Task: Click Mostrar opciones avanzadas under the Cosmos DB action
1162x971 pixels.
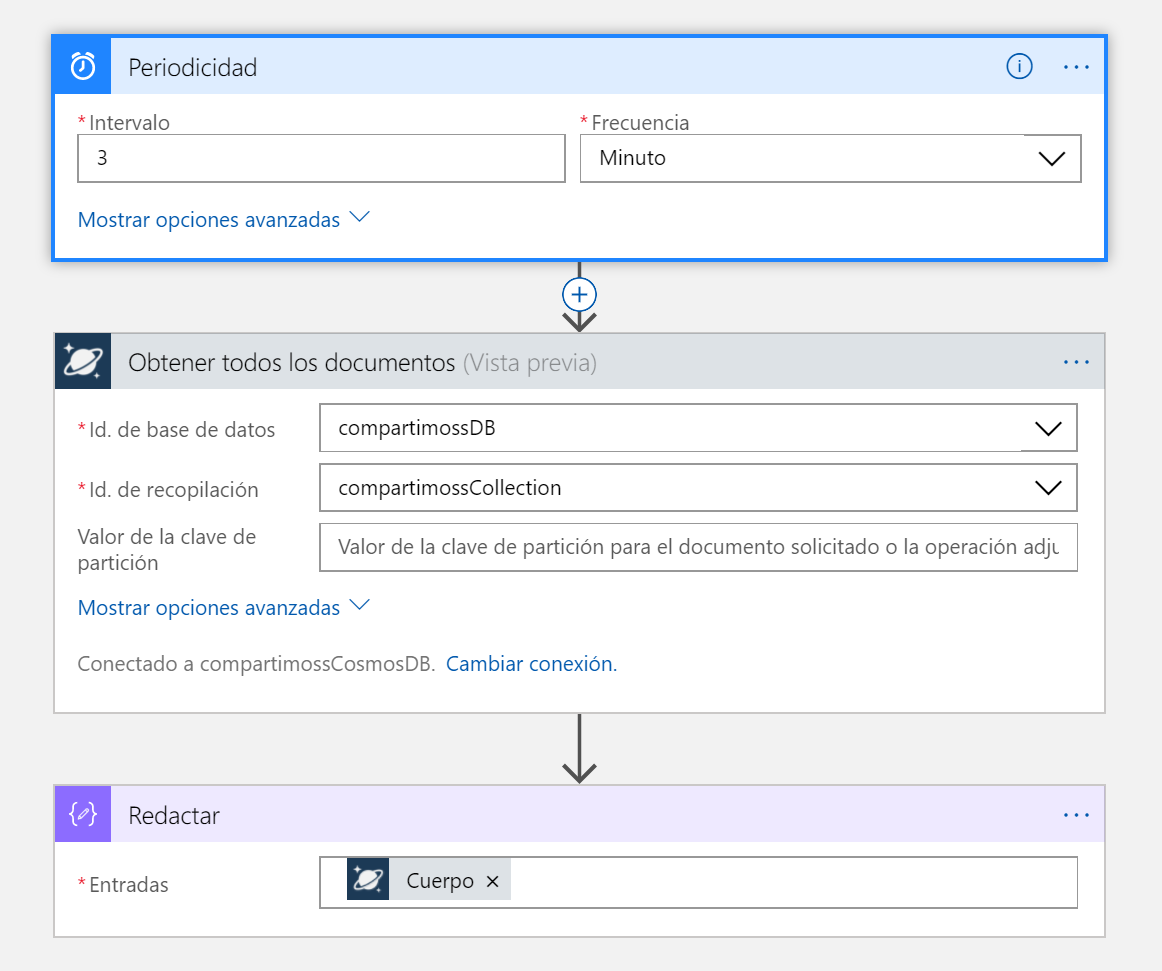Action: (210, 606)
